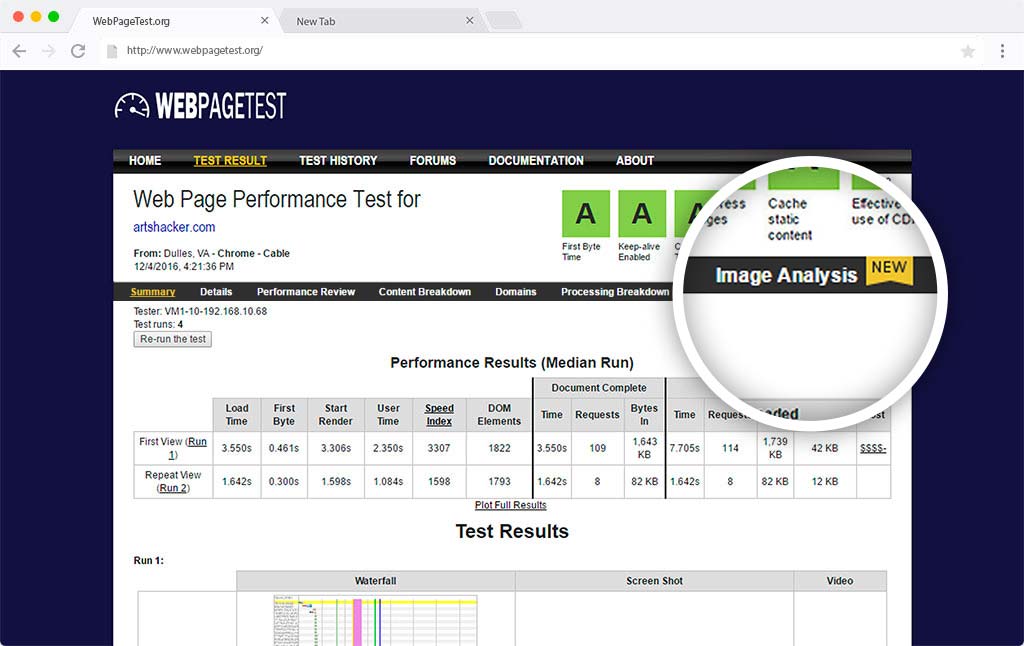Screen dimensions: 1024x646
Task: Open DOCUMENTATION in navigation
Action: (536, 161)
